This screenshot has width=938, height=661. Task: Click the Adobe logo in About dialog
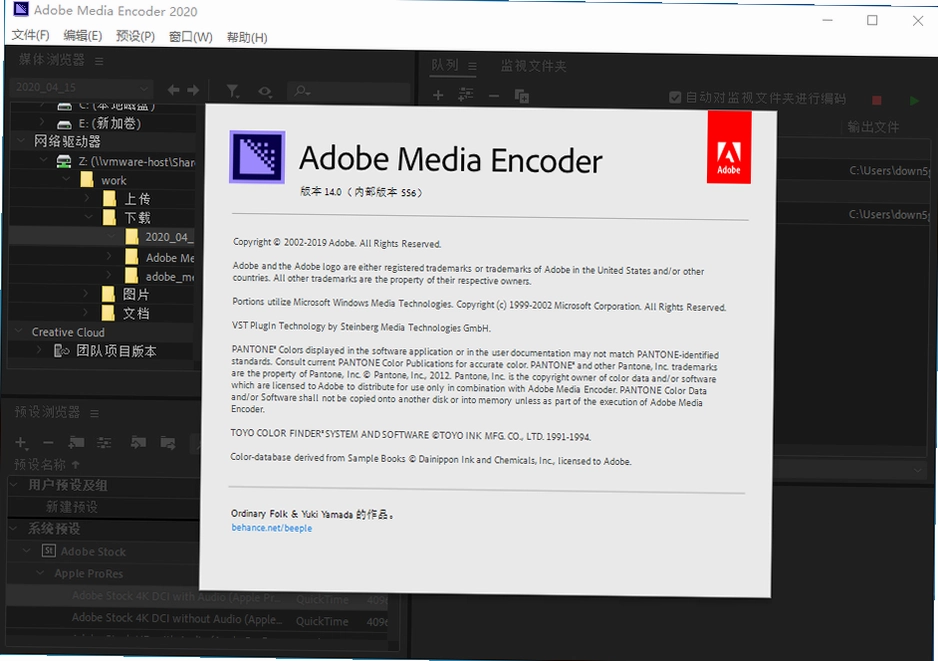(729, 147)
